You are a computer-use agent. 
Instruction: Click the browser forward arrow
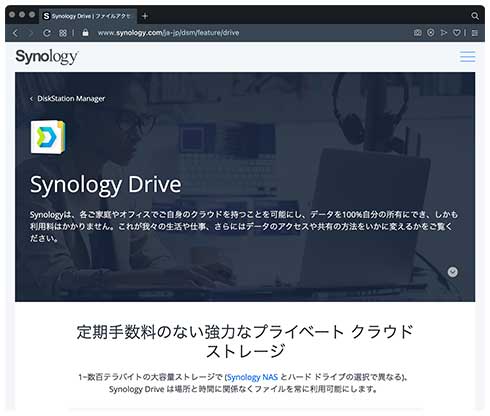pos(31,33)
